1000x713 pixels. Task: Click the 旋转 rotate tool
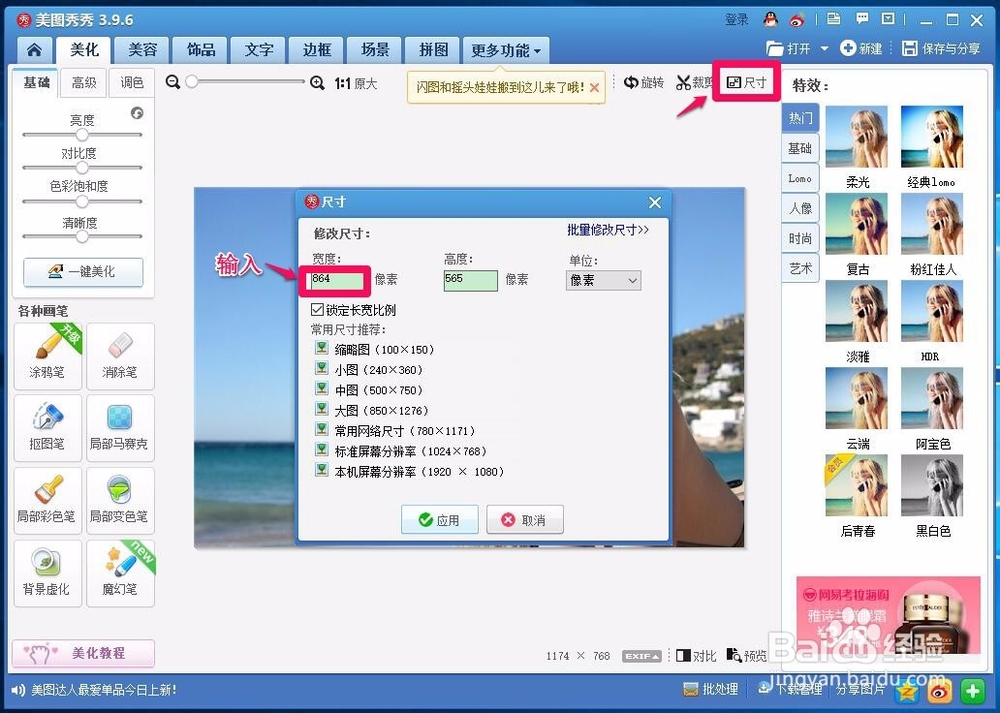click(x=647, y=83)
